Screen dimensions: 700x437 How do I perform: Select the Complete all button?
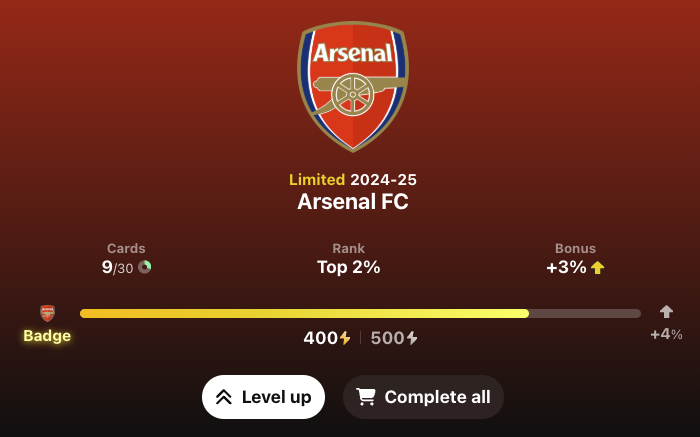(x=423, y=397)
